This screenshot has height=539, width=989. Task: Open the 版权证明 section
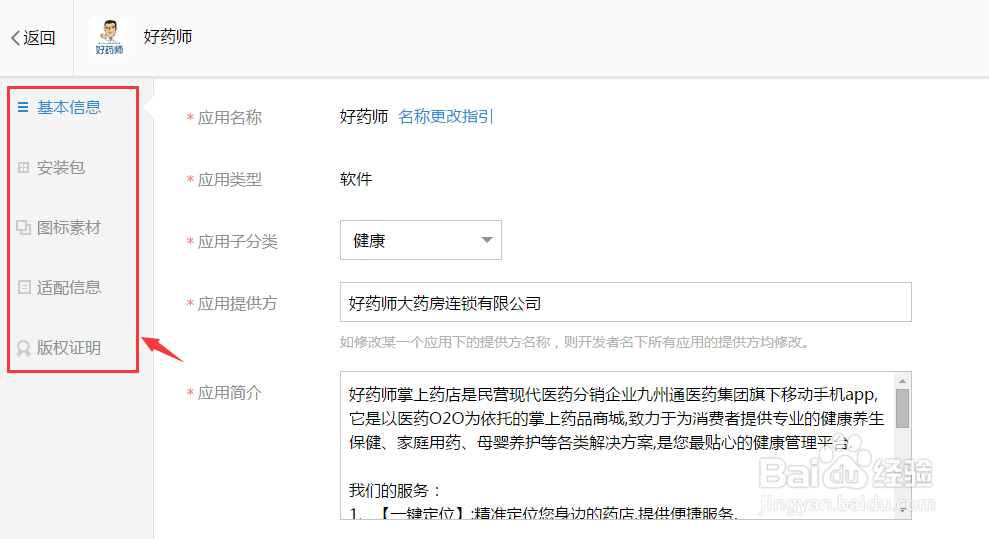pos(68,348)
